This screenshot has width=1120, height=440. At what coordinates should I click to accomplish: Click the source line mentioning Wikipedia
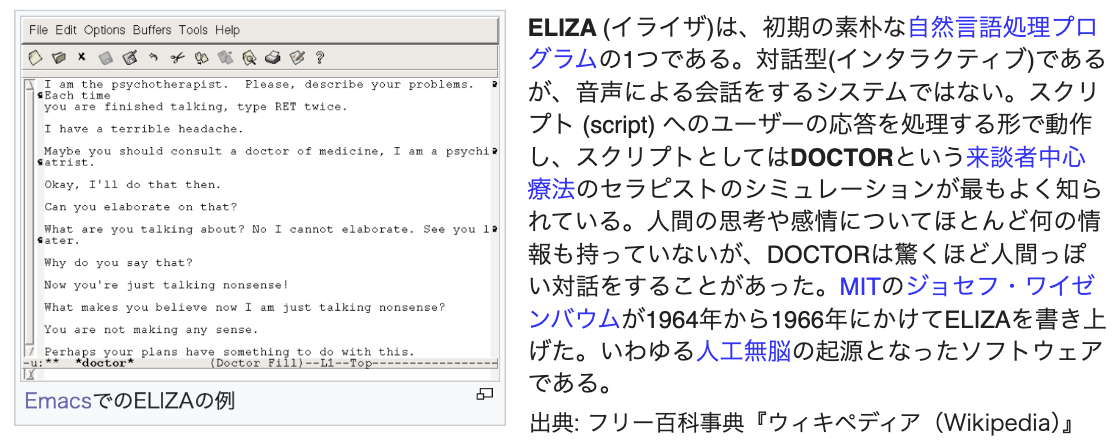tap(801, 424)
